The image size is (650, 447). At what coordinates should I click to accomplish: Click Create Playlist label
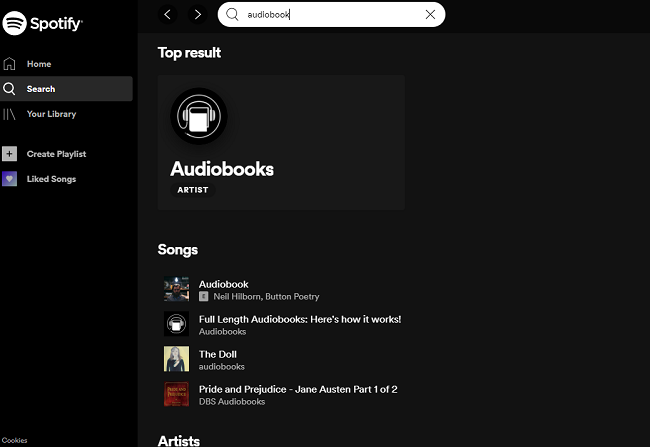pos(56,154)
